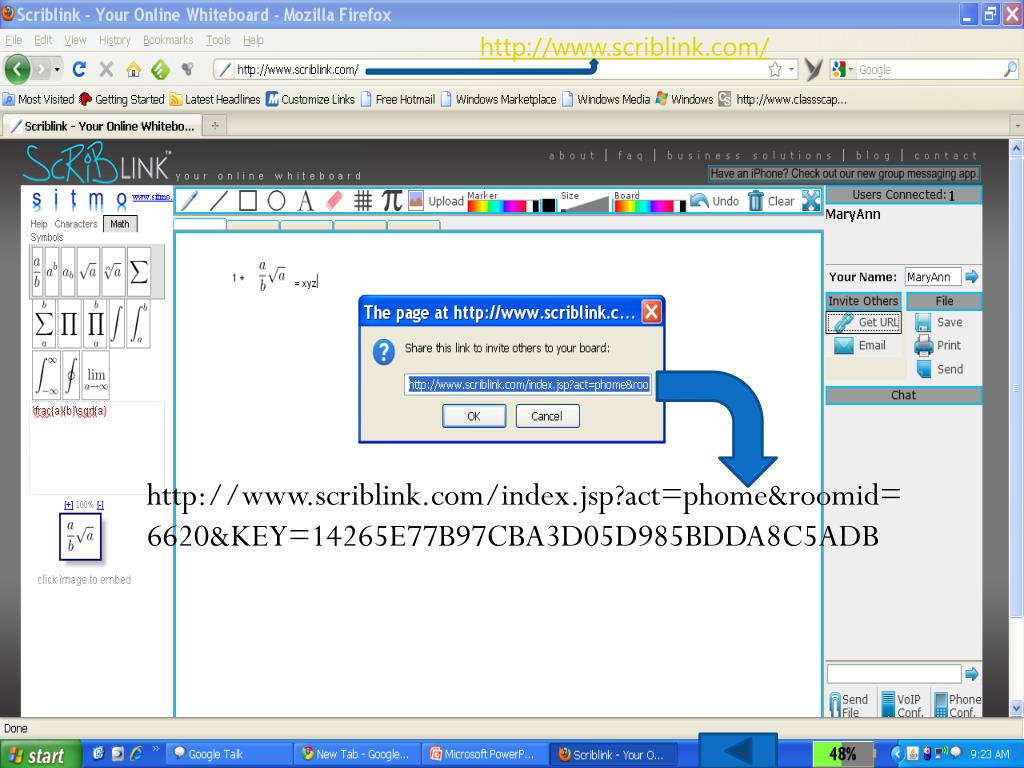Open the Help tab in sitmo panel
Screen dimensions: 1024x768
click(x=39, y=224)
